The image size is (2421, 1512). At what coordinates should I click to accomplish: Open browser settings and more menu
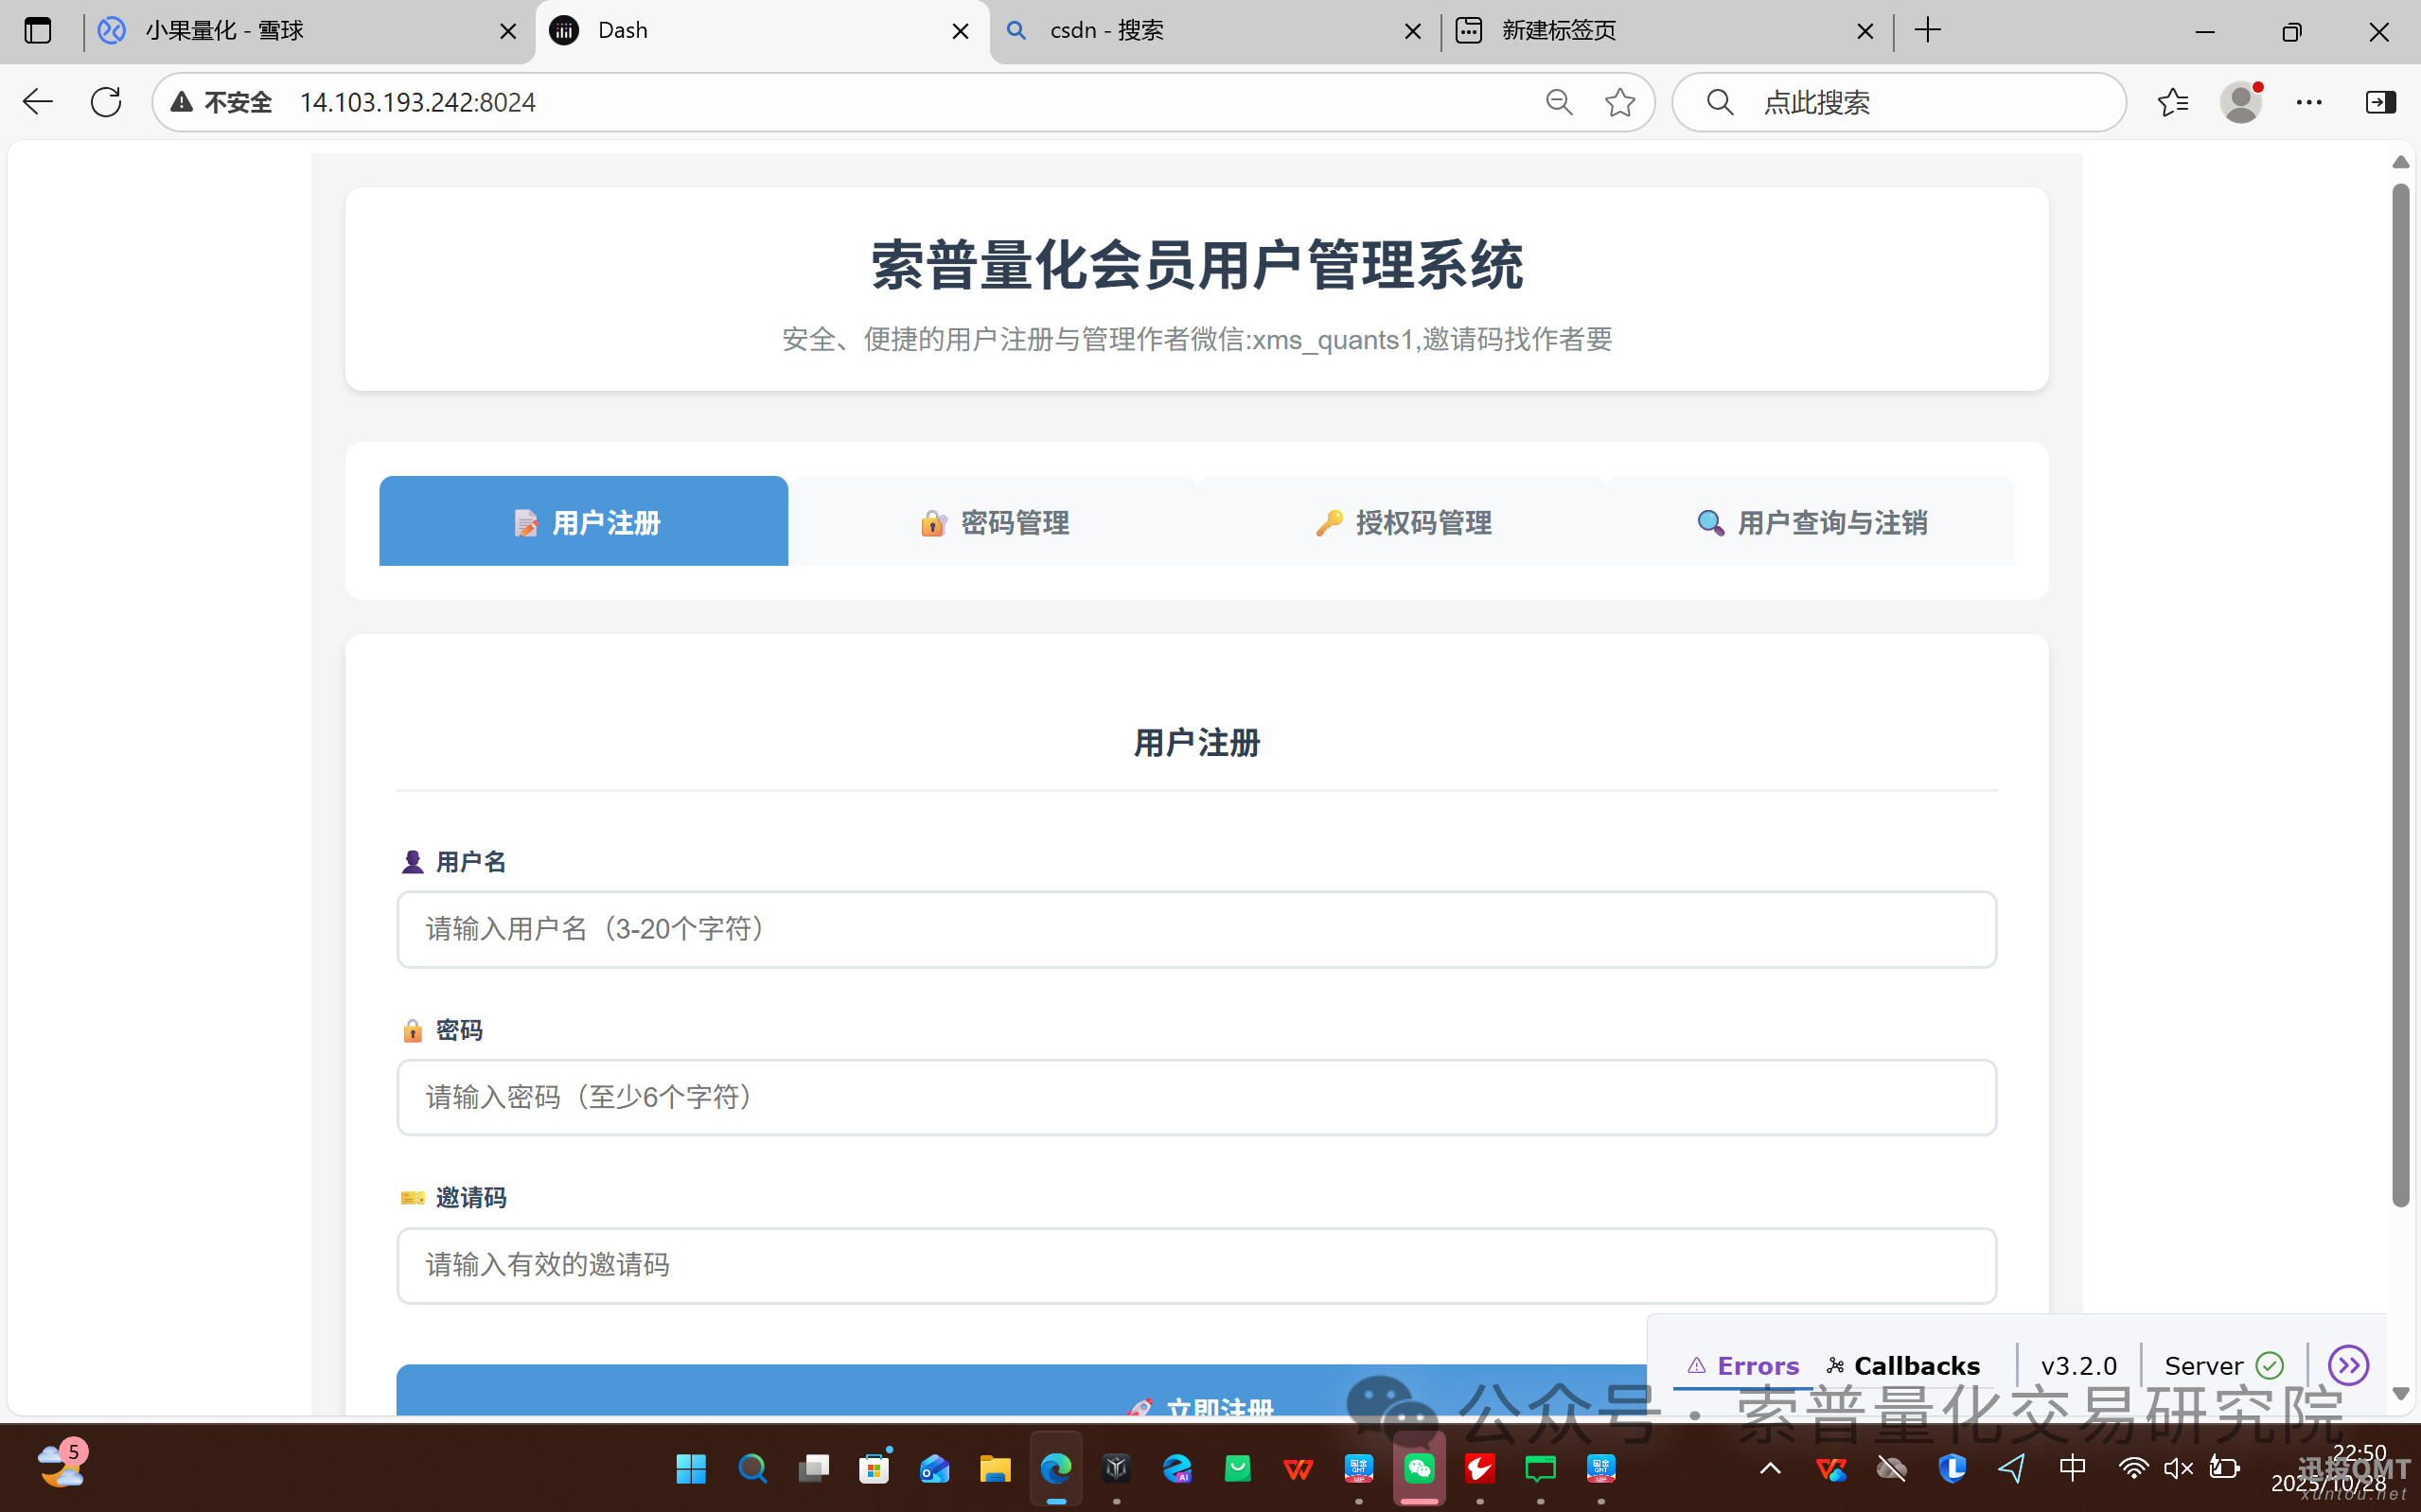coord(2309,102)
